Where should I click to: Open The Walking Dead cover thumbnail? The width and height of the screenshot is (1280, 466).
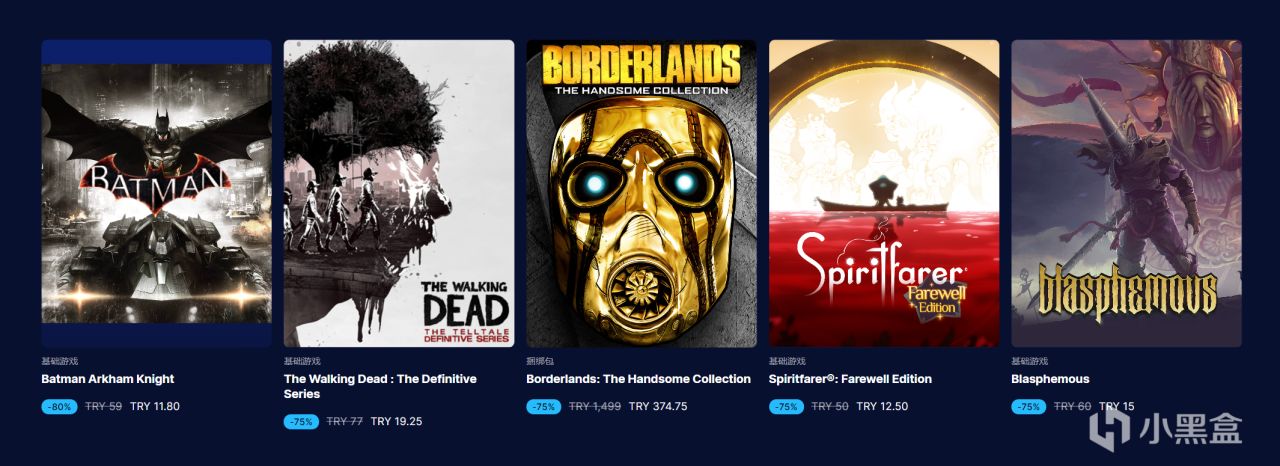[399, 193]
